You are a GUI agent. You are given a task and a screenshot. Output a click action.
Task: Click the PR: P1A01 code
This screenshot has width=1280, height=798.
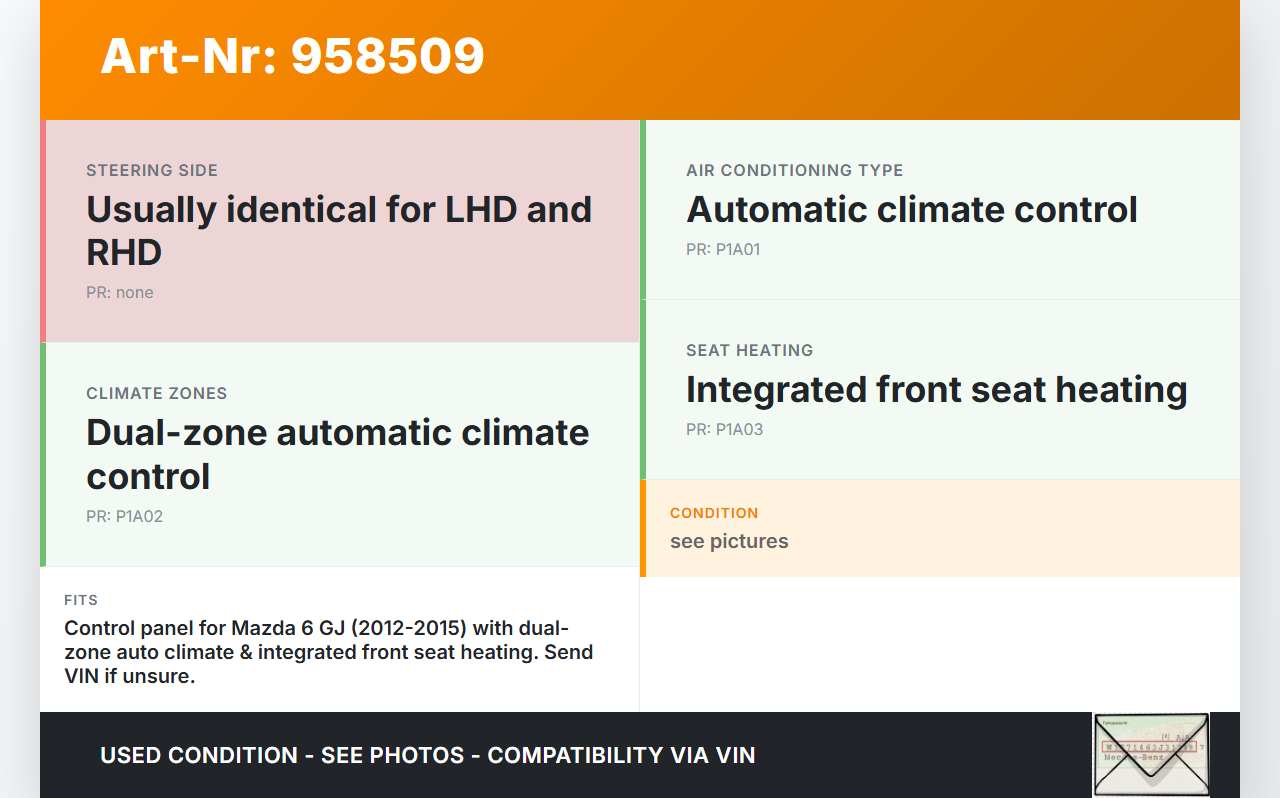[723, 249]
